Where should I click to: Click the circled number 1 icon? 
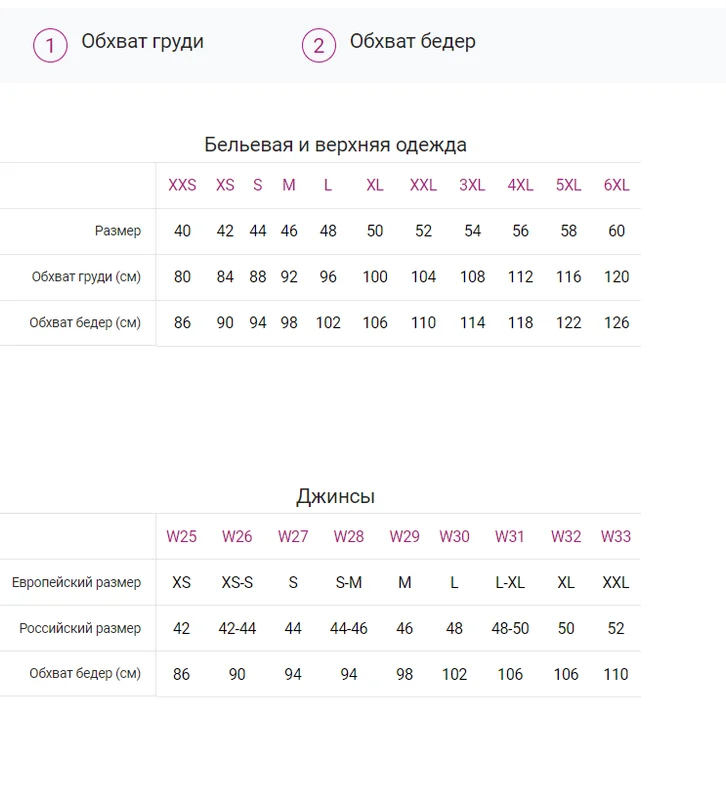(x=50, y=45)
